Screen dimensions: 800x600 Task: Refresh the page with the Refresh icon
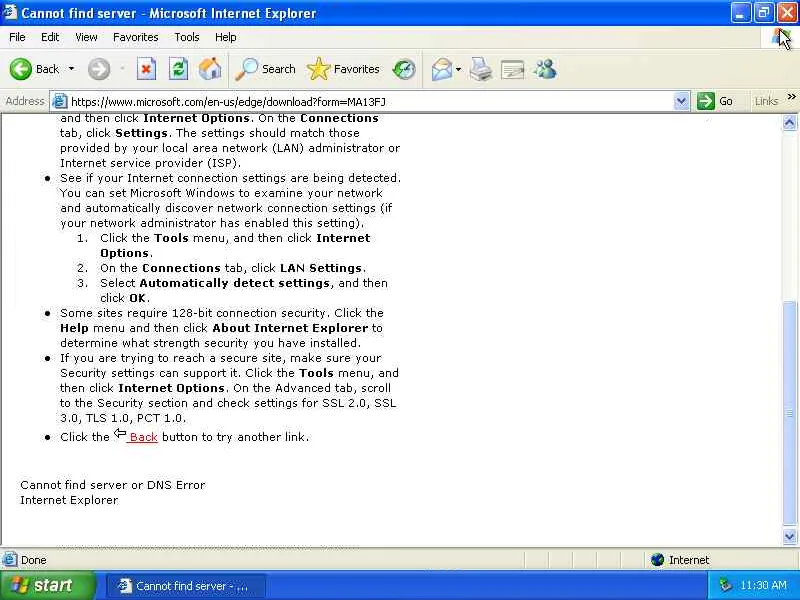click(x=178, y=69)
